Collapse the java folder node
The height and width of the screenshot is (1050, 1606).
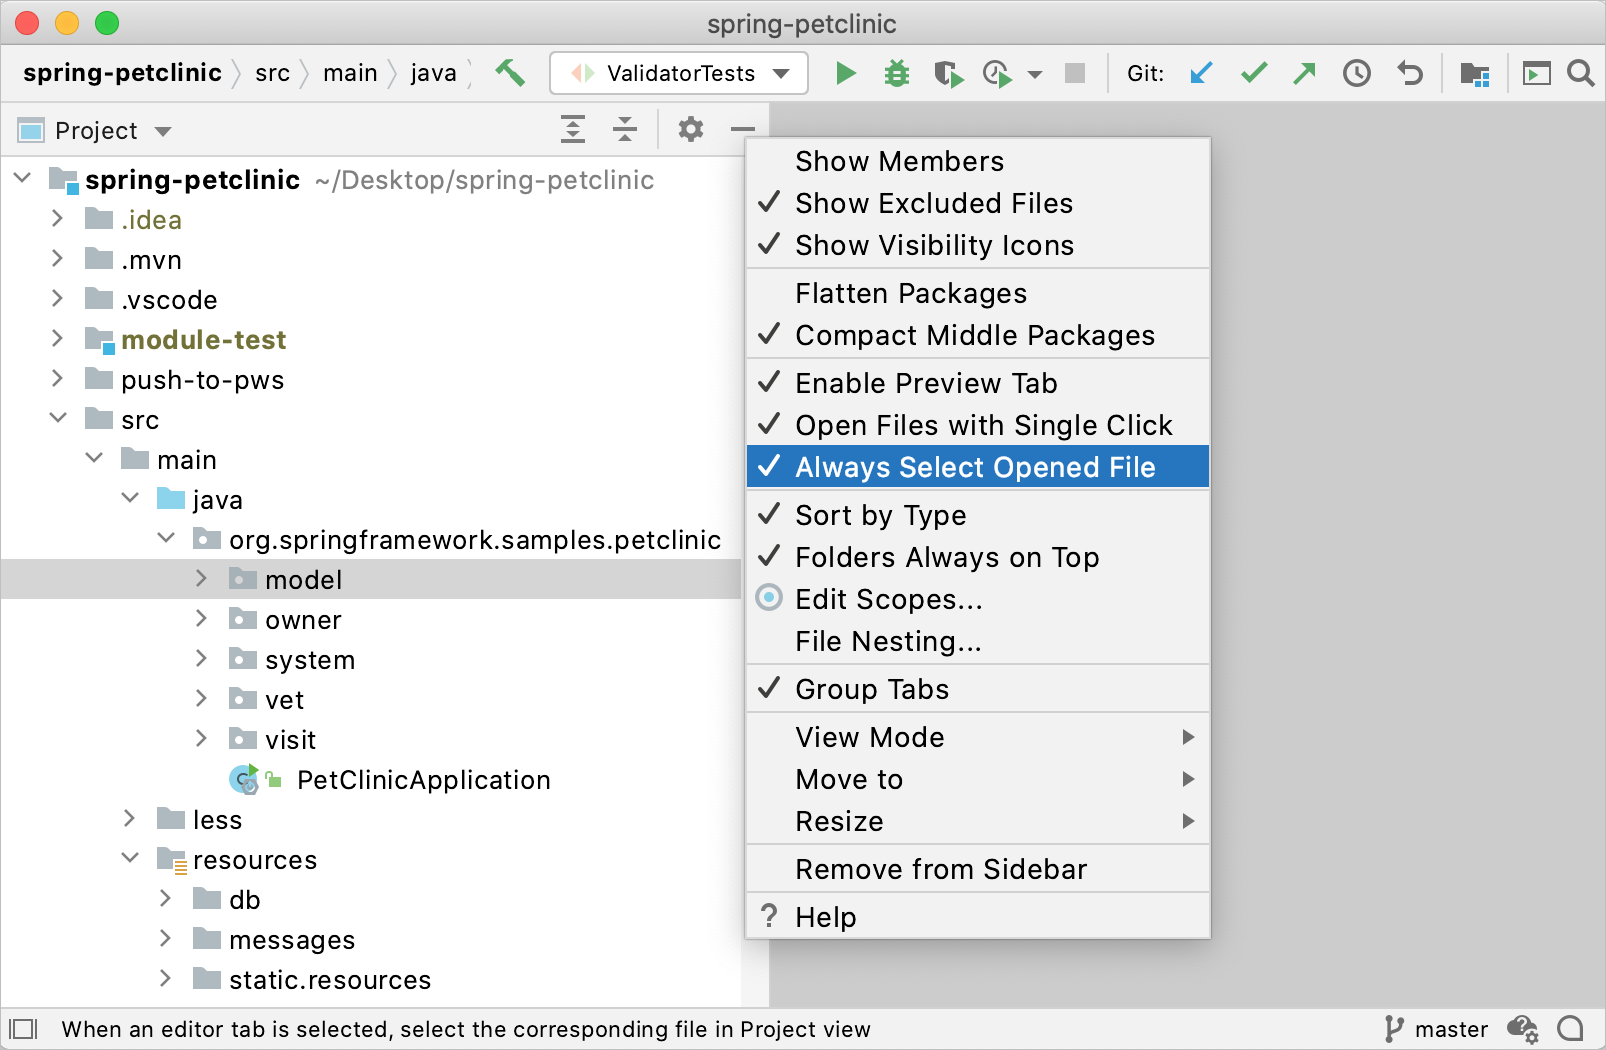point(130,498)
